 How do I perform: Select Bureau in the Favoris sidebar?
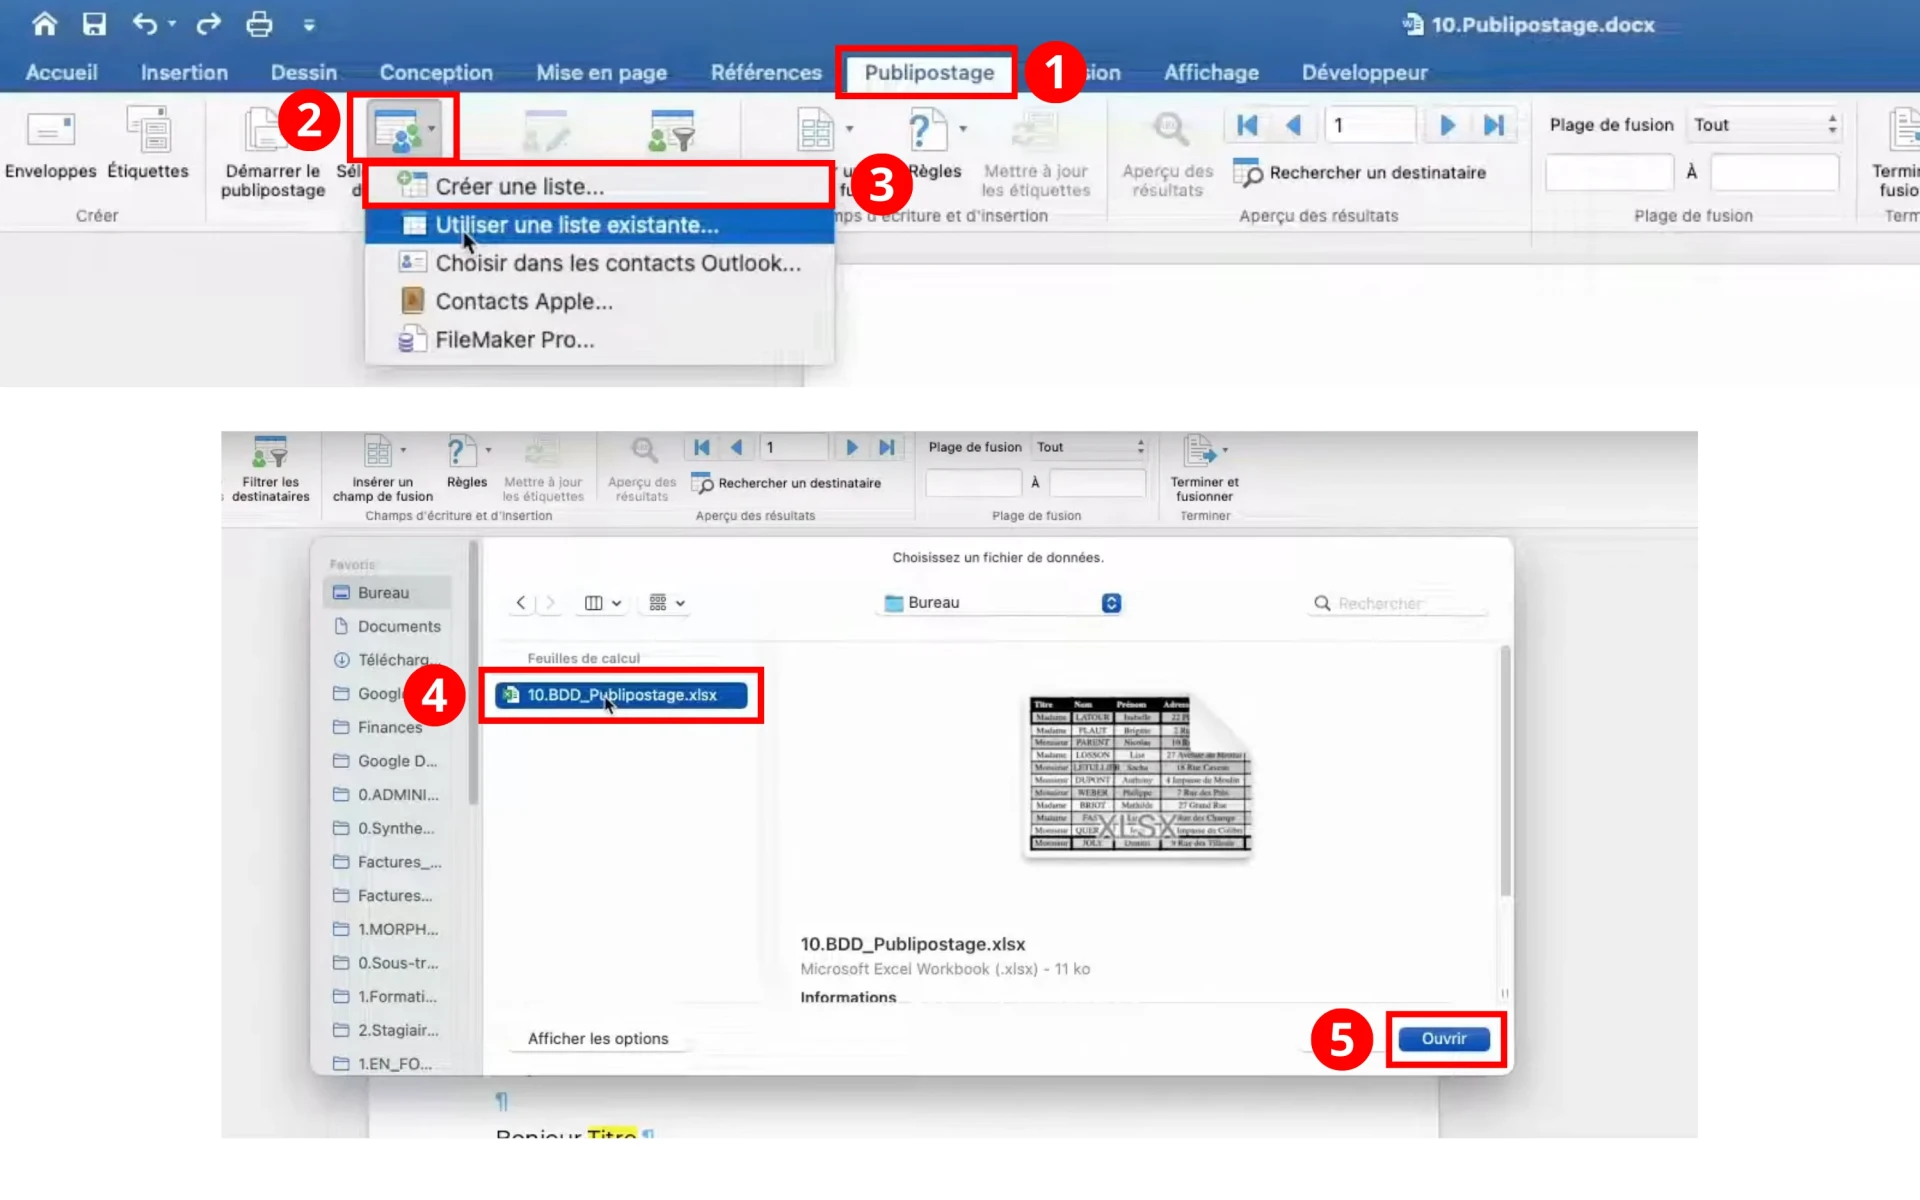pos(386,592)
